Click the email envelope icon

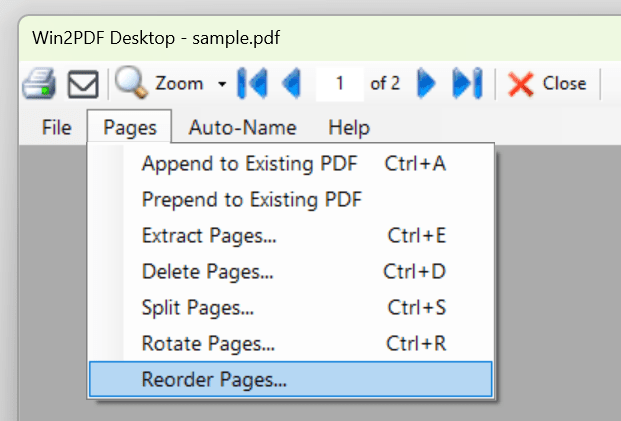click(x=82, y=85)
